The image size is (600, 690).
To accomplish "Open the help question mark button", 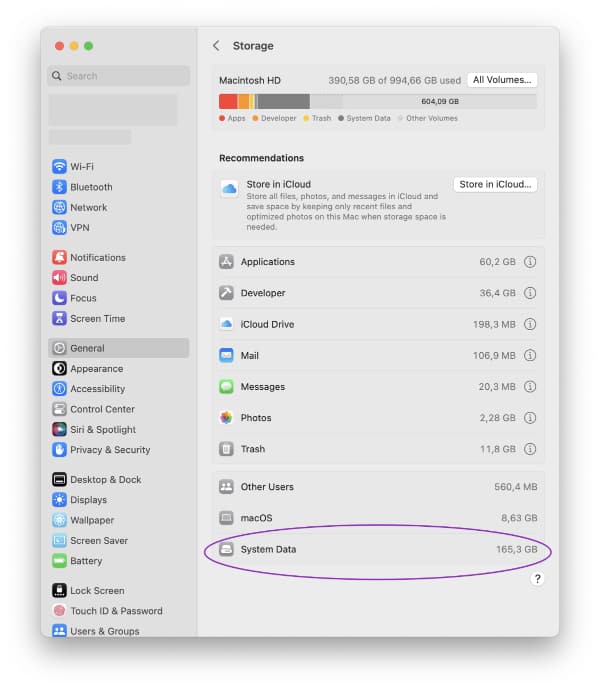I will 537,579.
